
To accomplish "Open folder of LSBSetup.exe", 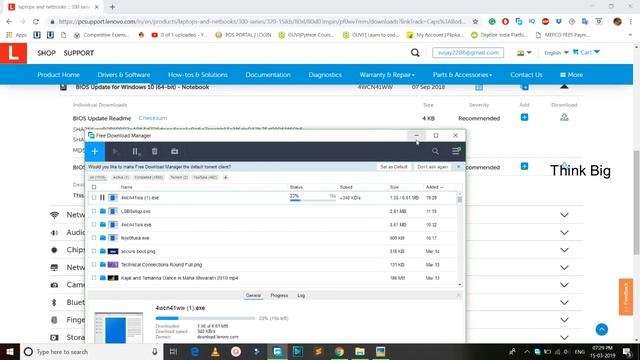I will pos(103,211).
